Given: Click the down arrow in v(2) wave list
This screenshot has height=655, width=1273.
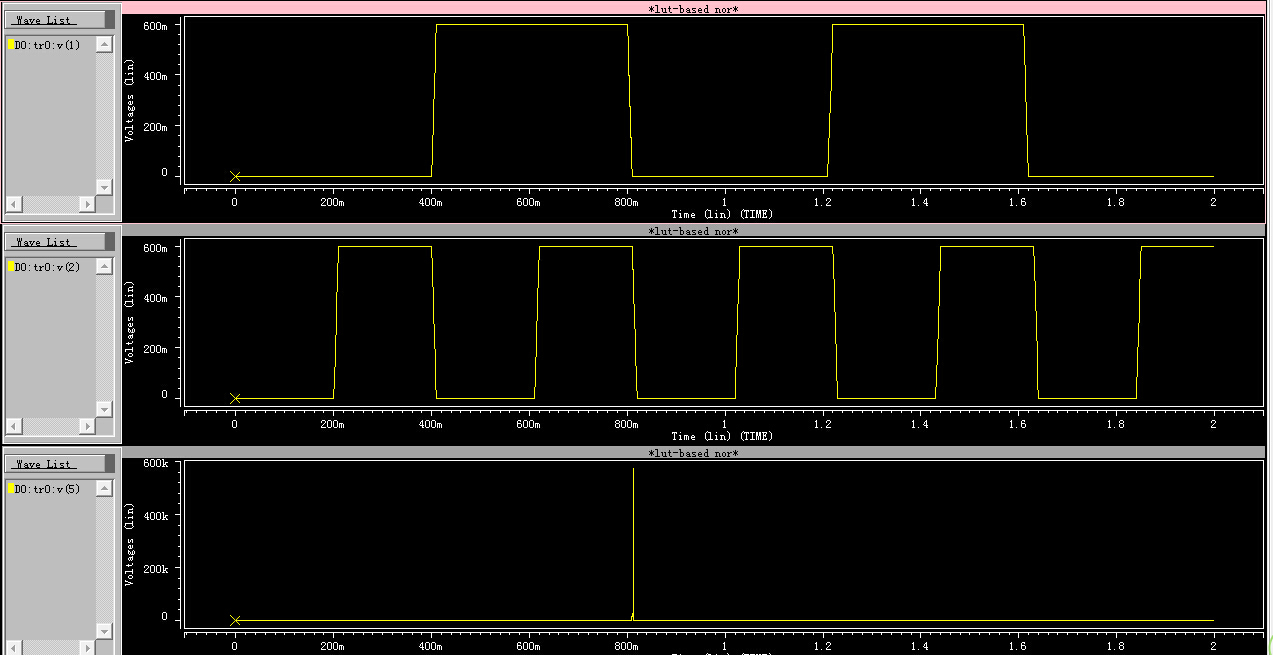Looking at the screenshot, I should point(104,409).
